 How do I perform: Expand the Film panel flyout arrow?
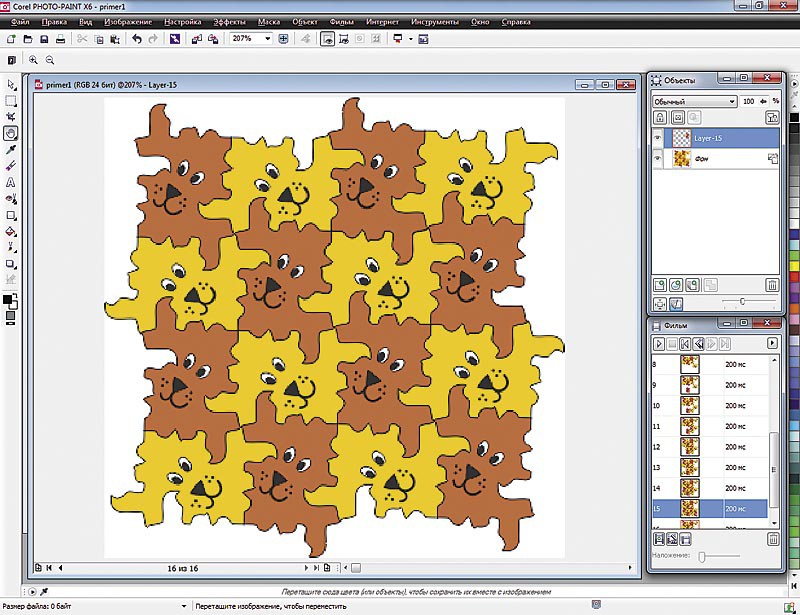[772, 343]
